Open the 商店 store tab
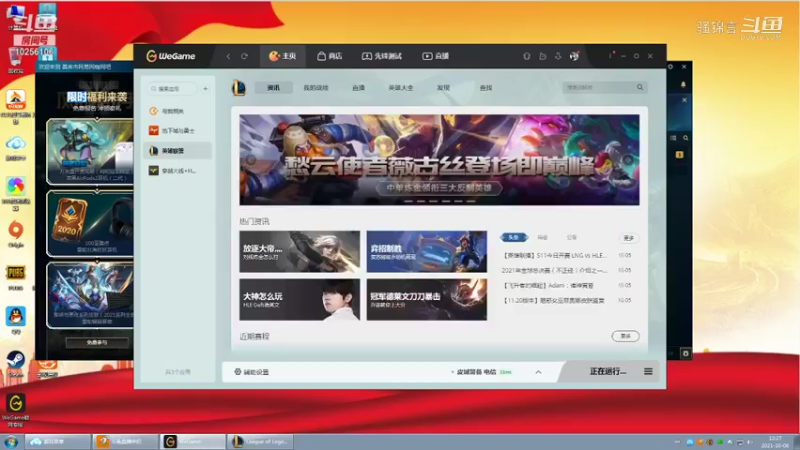Viewport: 800px width, 450px height. tap(330, 56)
